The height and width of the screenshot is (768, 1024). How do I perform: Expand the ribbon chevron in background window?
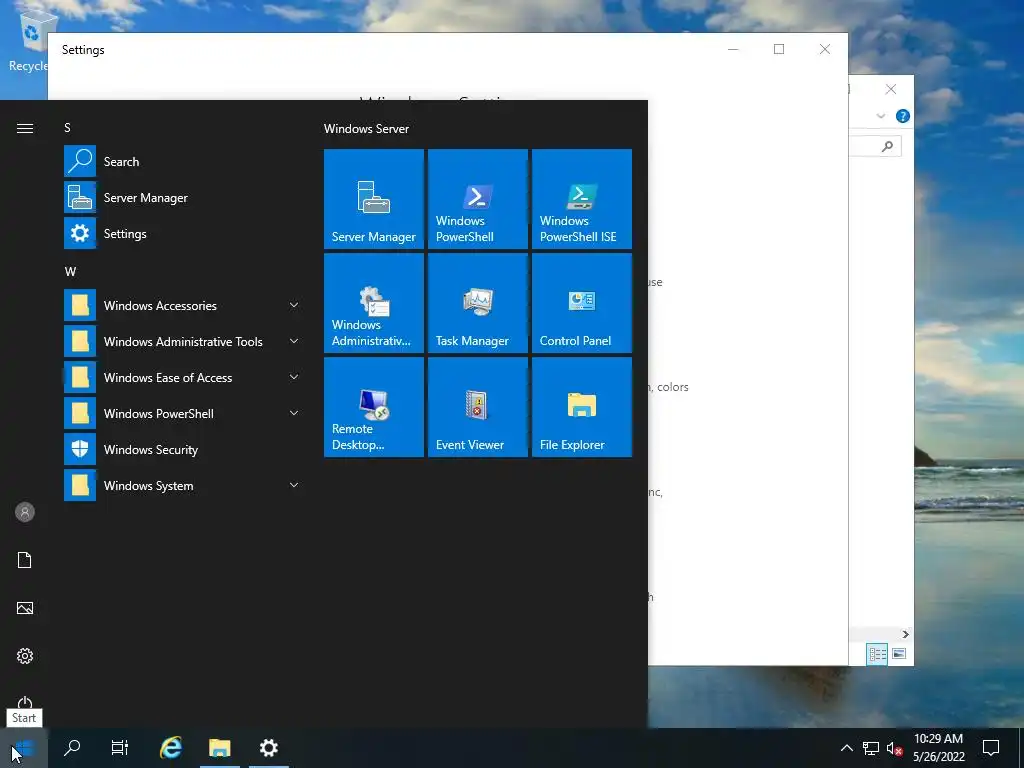click(880, 116)
